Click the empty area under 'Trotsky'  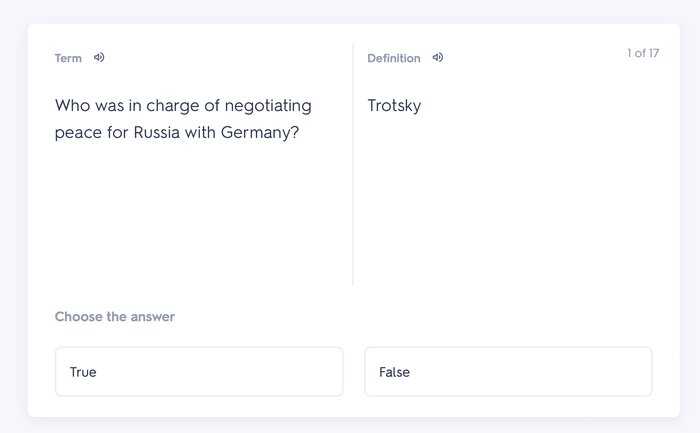509,201
